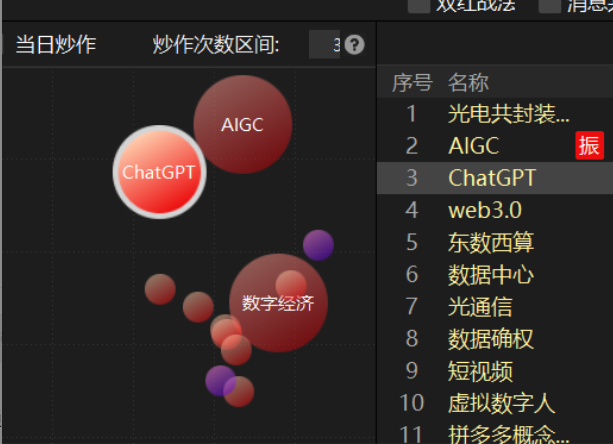Toggle the 消息 checkbox
Screen dimensions: 613x444
pyautogui.click(x=550, y=5)
